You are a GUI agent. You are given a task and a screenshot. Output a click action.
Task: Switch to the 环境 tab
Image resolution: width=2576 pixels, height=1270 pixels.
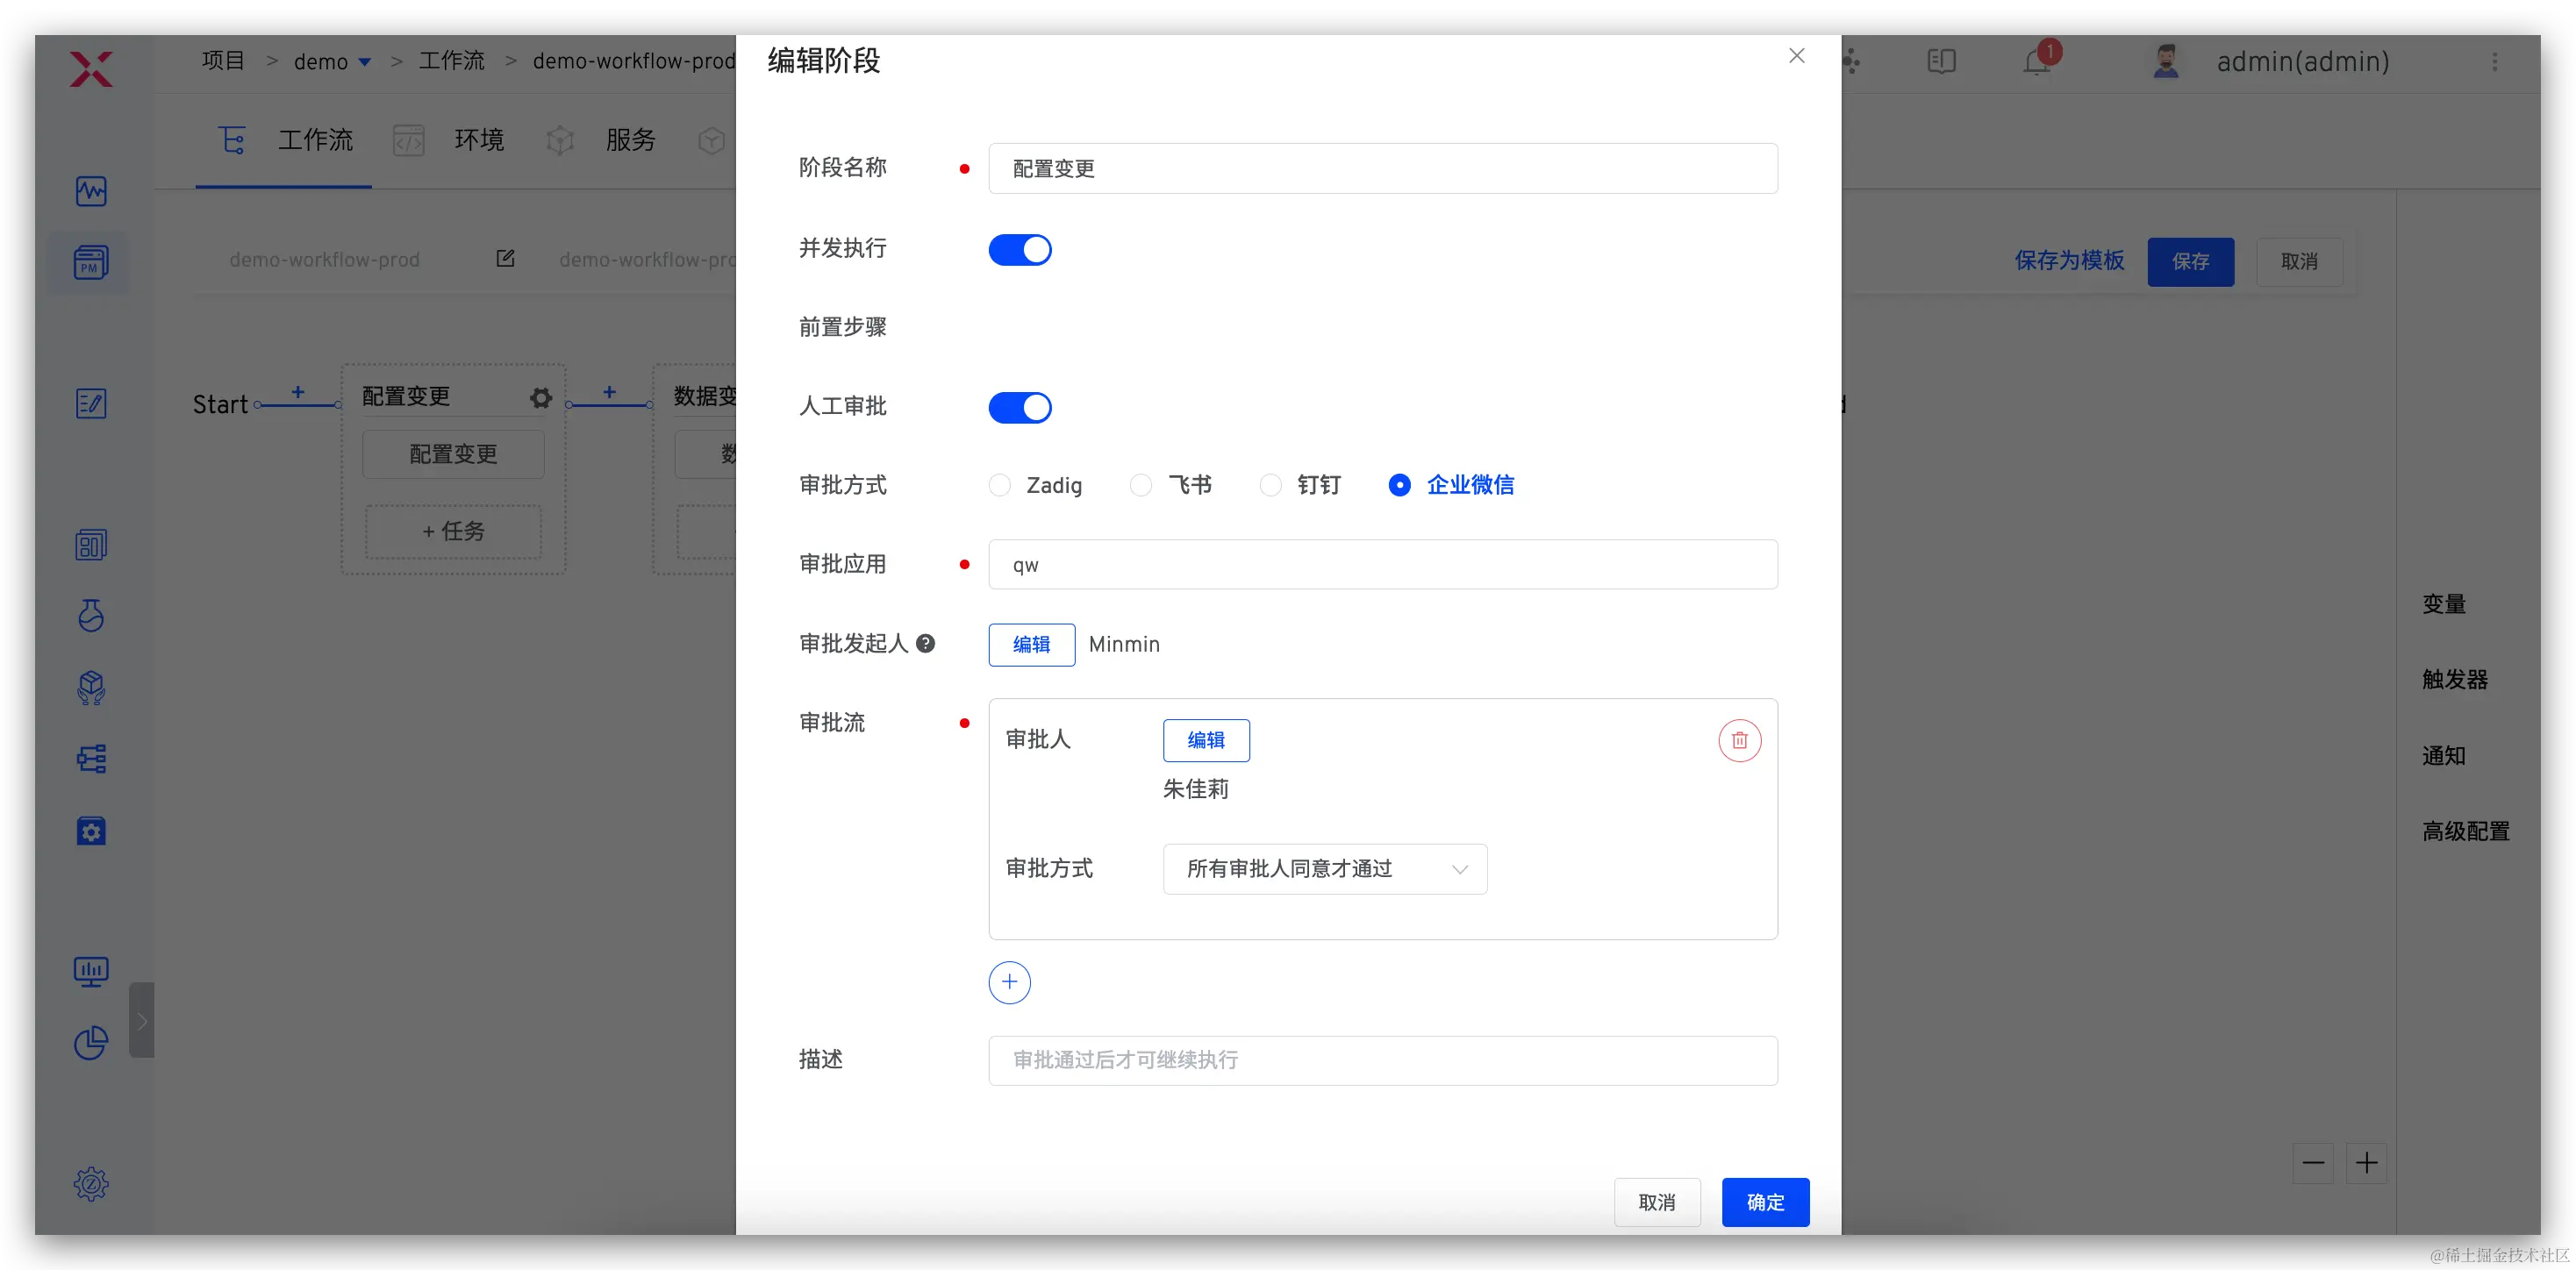coord(478,140)
